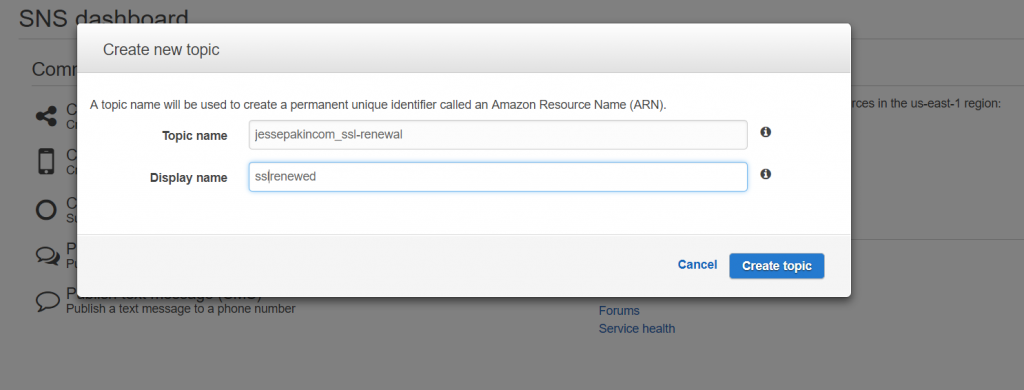Focus the Topic name input field
Screen dimensions: 1024x390
click(x=498, y=135)
